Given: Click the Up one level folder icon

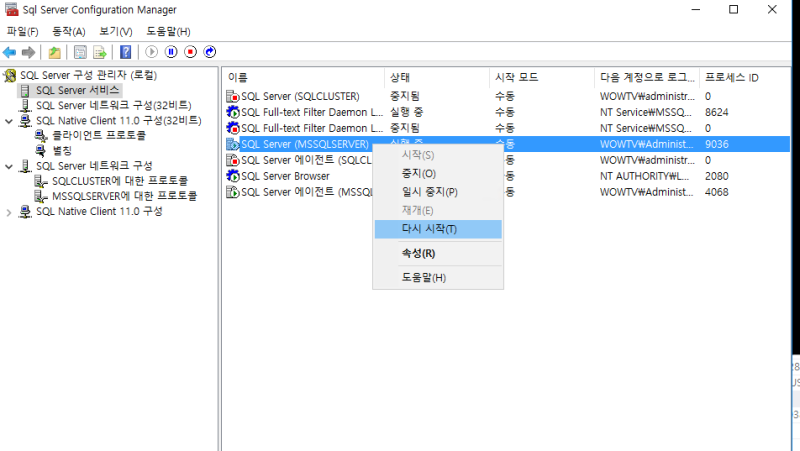Looking at the screenshot, I should click(55, 52).
